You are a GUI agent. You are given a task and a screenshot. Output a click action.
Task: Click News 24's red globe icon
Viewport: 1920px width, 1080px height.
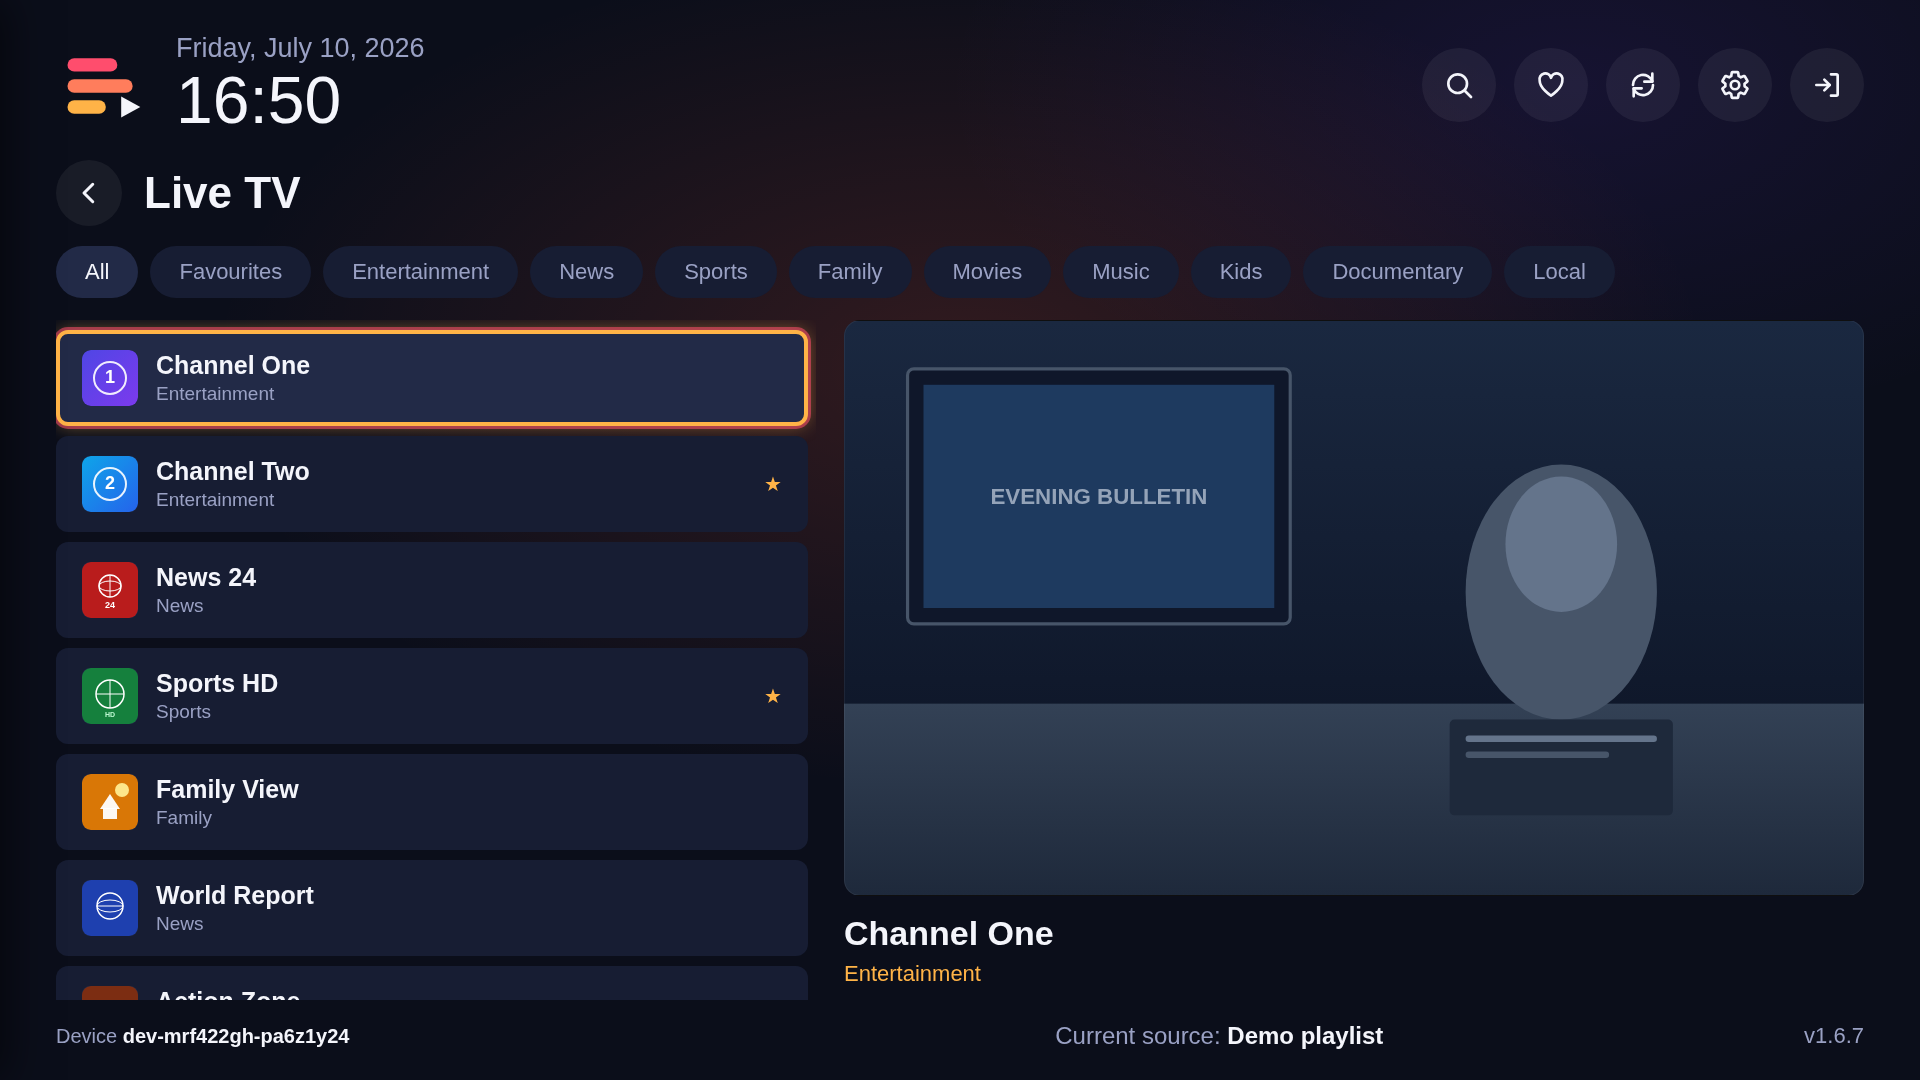(110, 590)
